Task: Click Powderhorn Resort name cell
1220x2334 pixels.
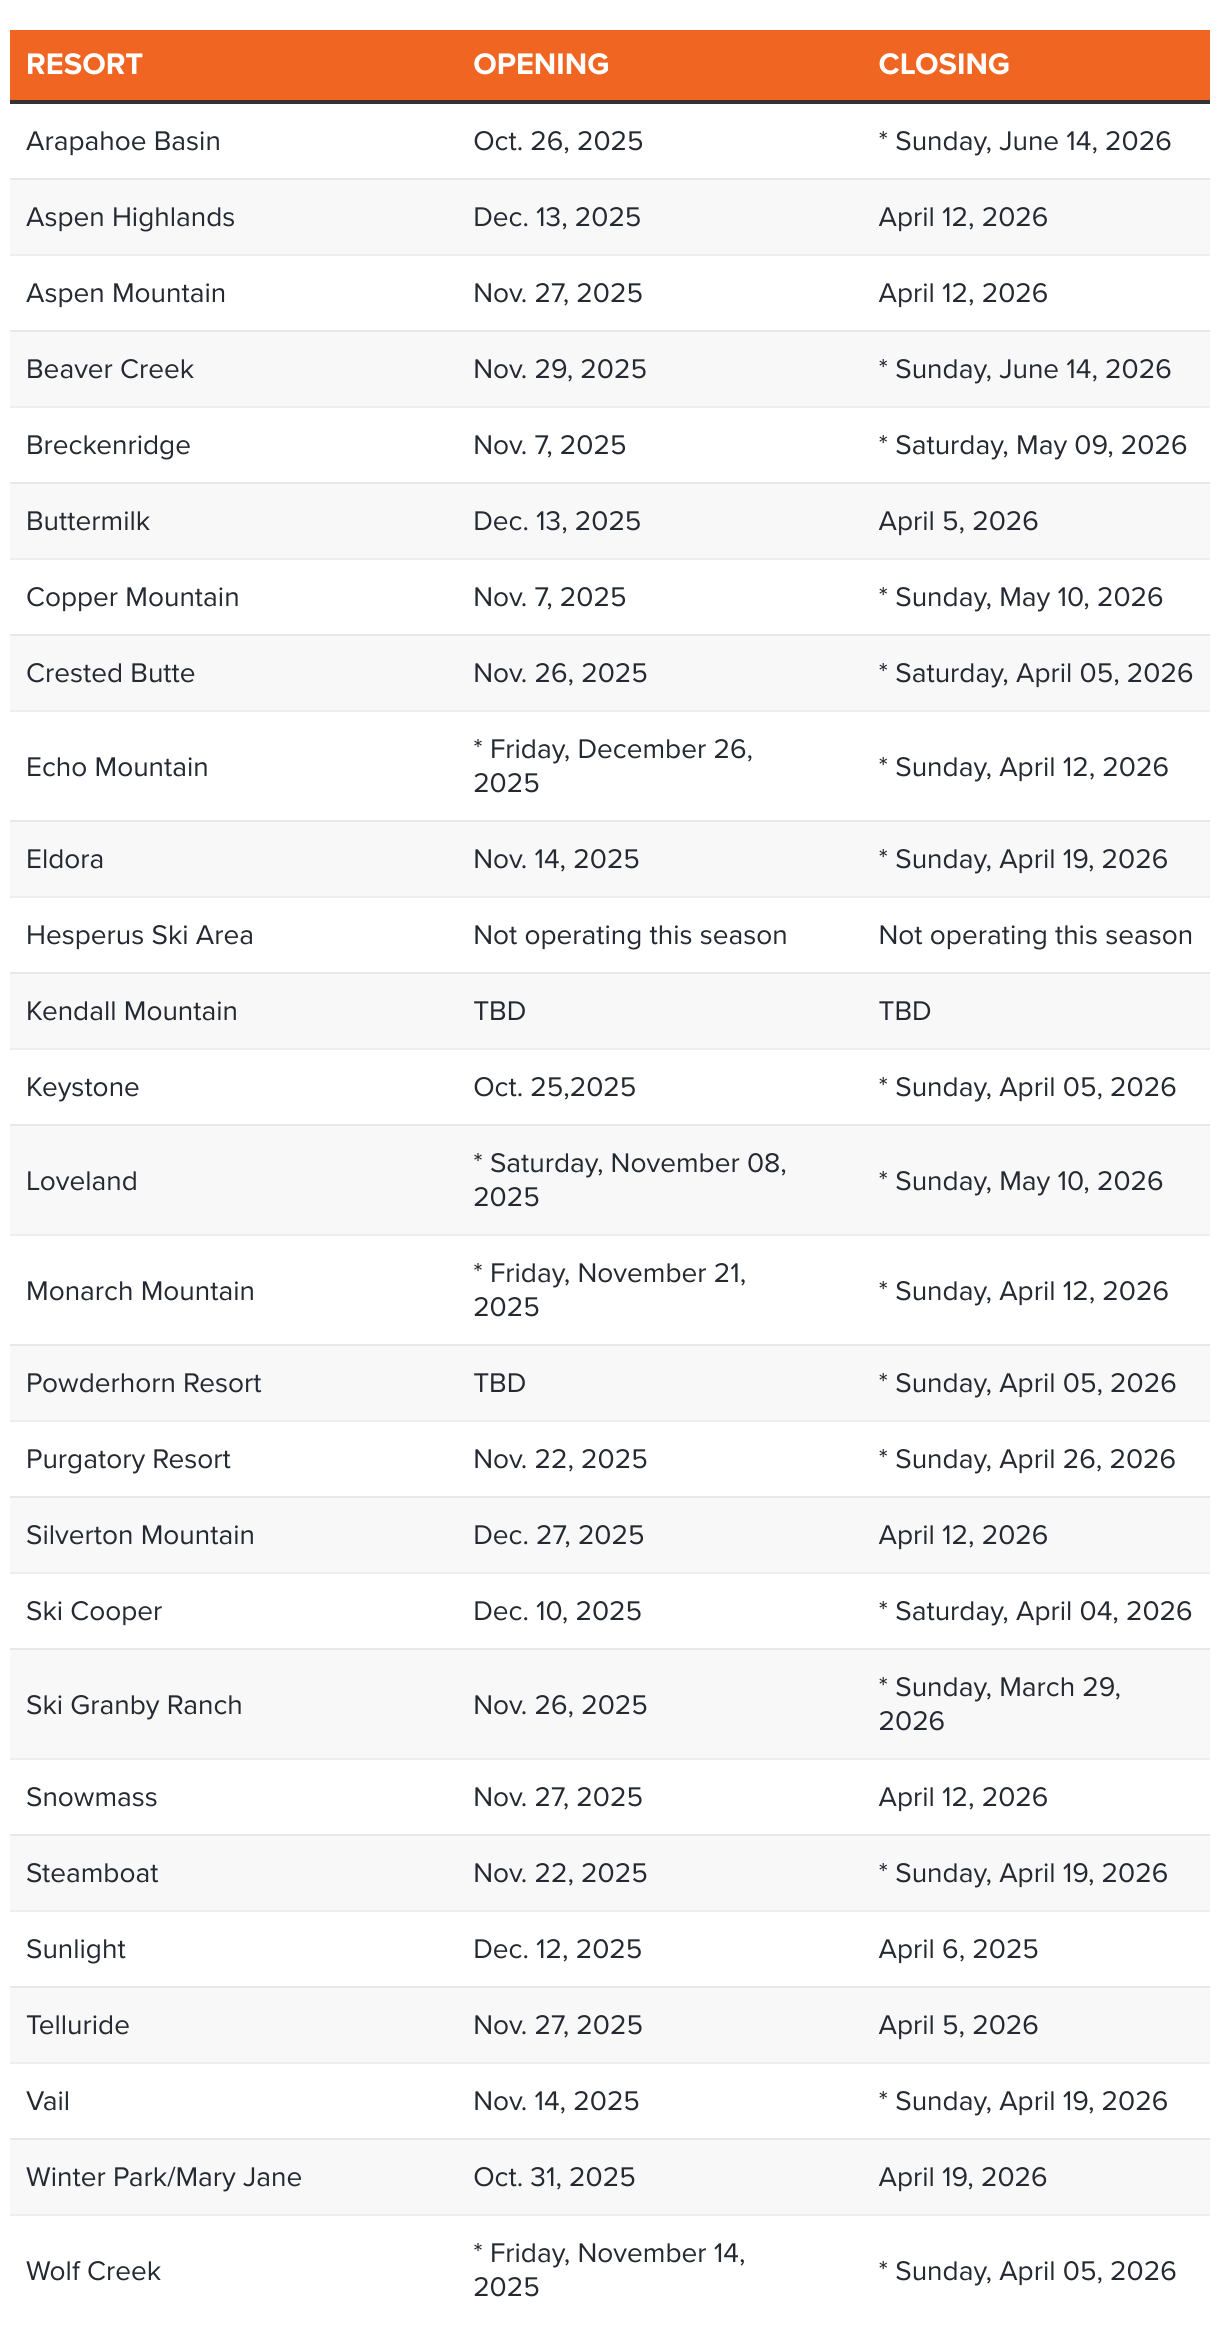Action: (x=143, y=1383)
